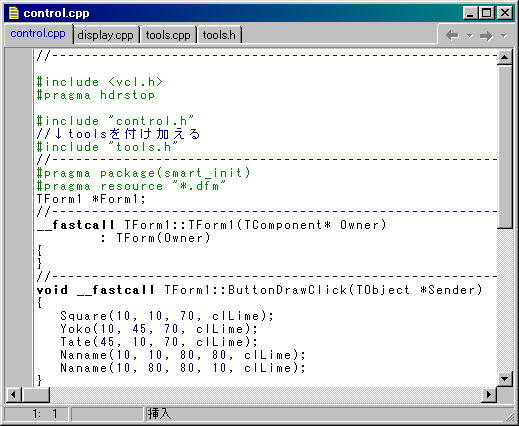The height and width of the screenshot is (426, 519).
Task: Click the line '#pragma hdrstop'
Action: click(96, 95)
